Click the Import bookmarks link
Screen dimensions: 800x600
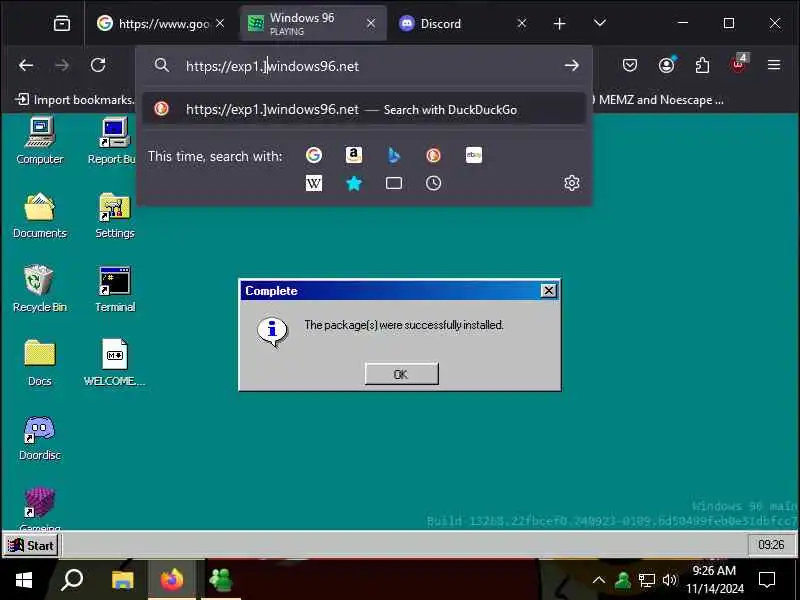pyautogui.click(x=76, y=99)
